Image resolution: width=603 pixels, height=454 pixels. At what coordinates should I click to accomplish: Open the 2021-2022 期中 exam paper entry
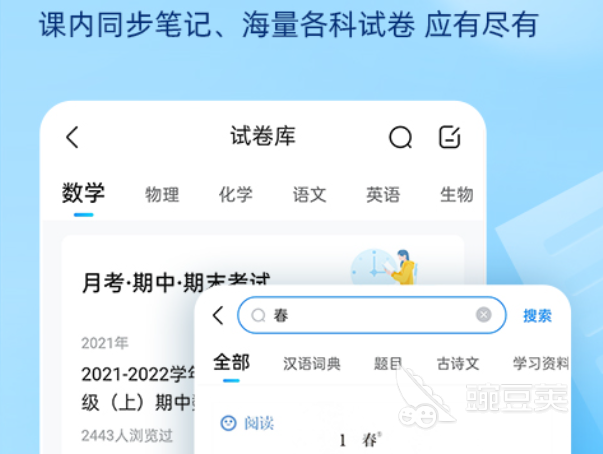pyautogui.click(x=138, y=388)
